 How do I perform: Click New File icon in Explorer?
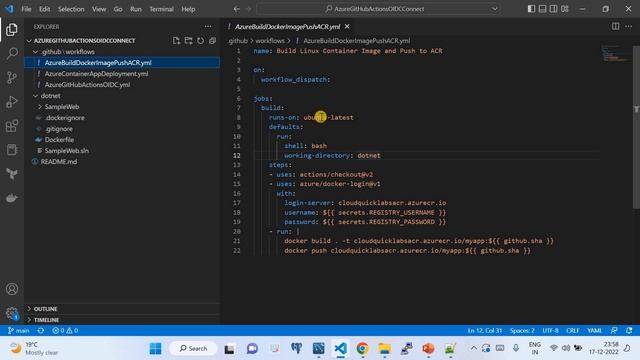pos(176,40)
